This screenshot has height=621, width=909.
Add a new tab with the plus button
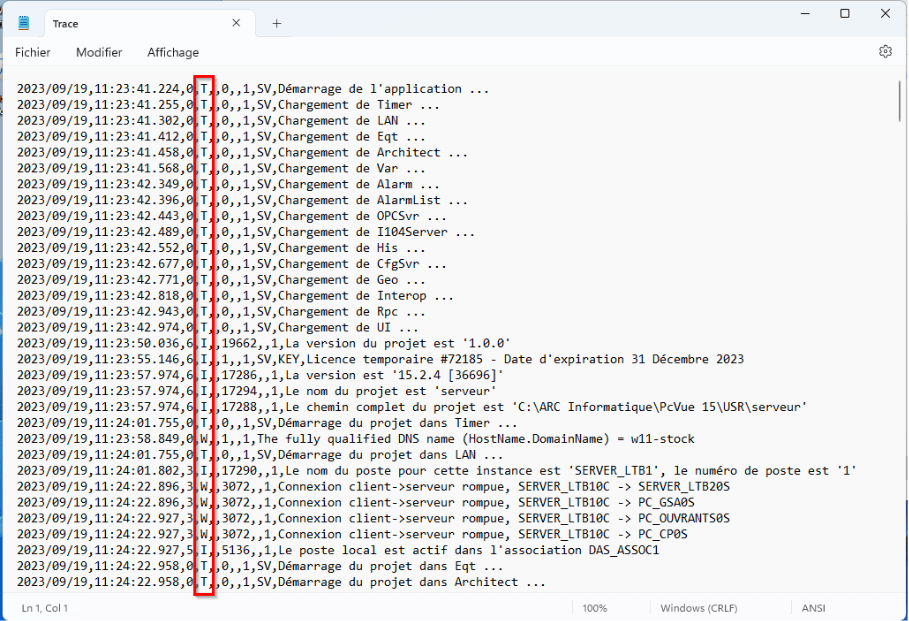tap(277, 23)
